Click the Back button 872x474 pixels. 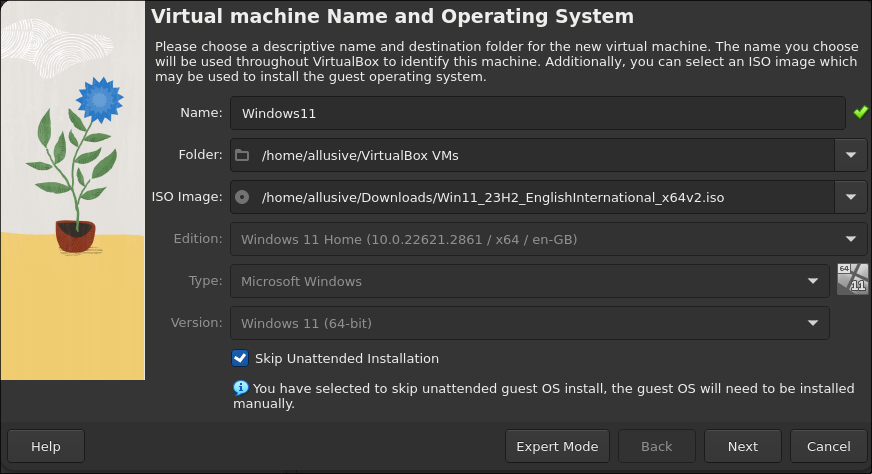(x=656, y=446)
